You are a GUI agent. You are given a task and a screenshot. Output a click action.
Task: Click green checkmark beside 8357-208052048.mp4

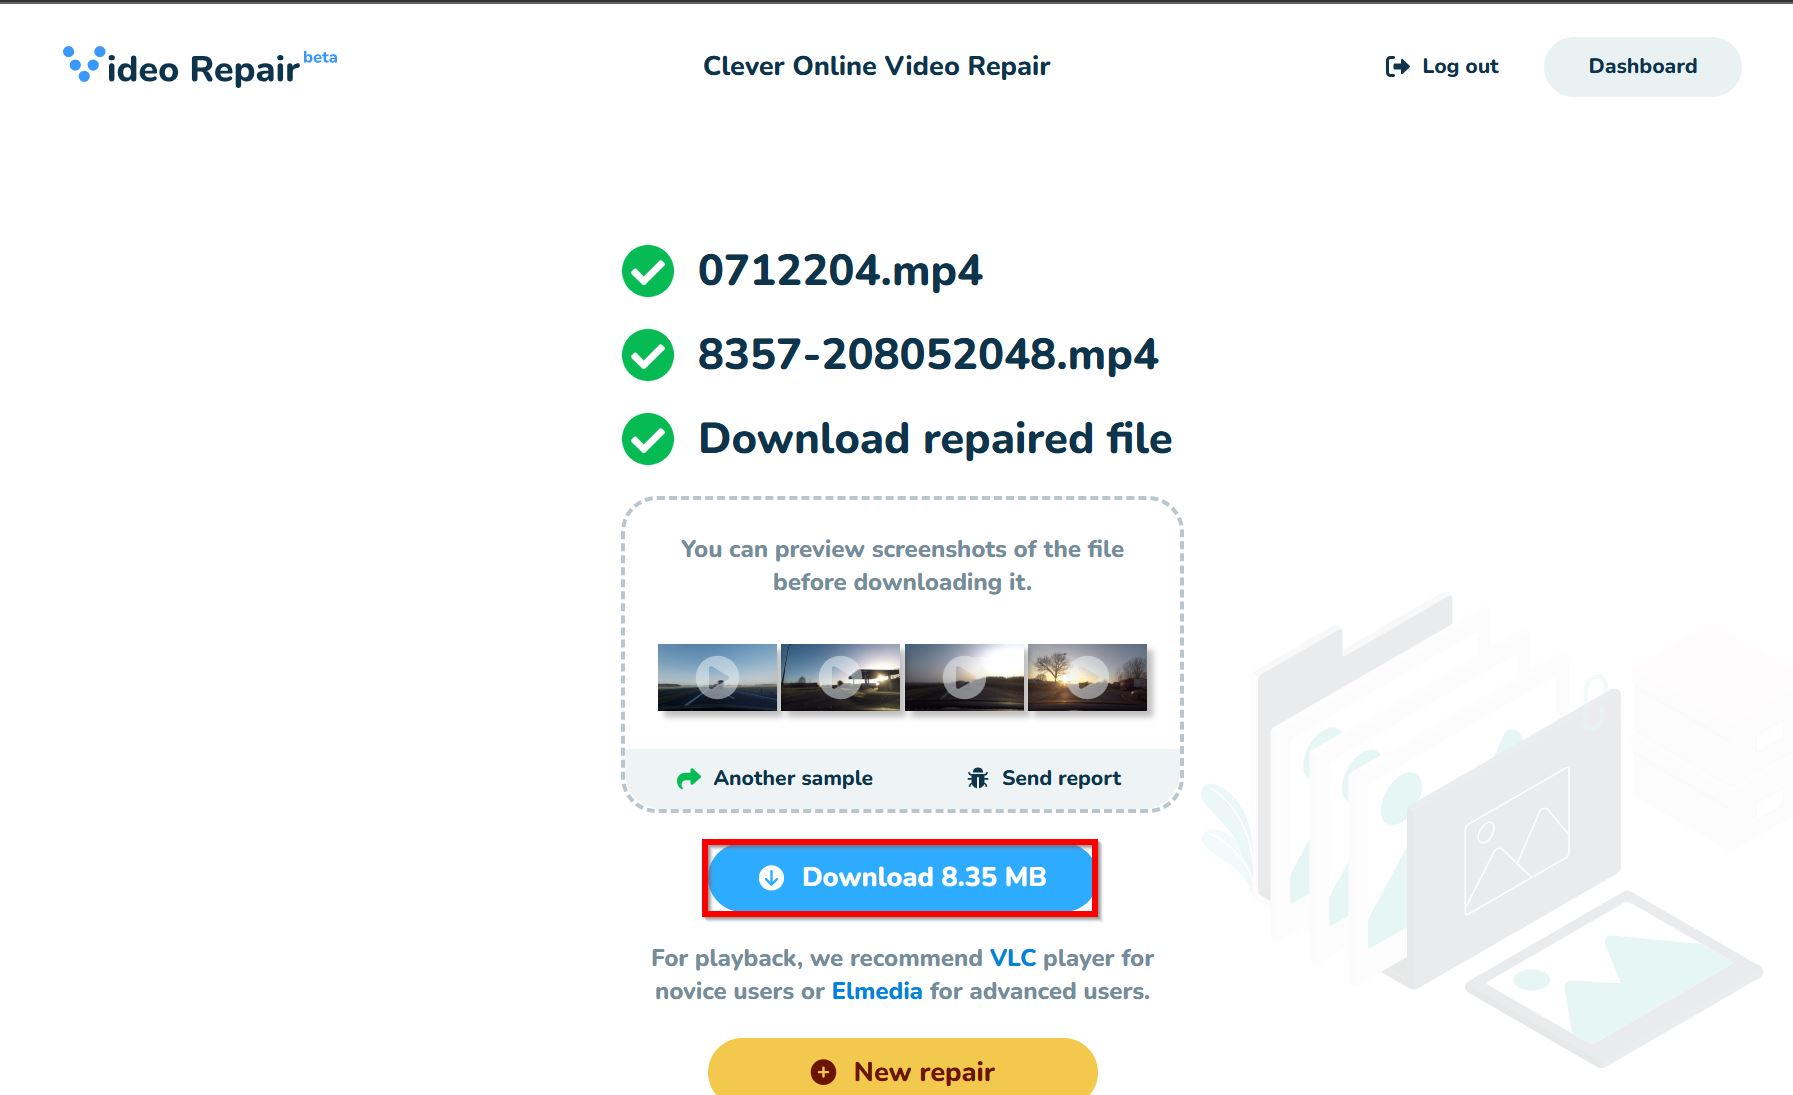(x=648, y=355)
